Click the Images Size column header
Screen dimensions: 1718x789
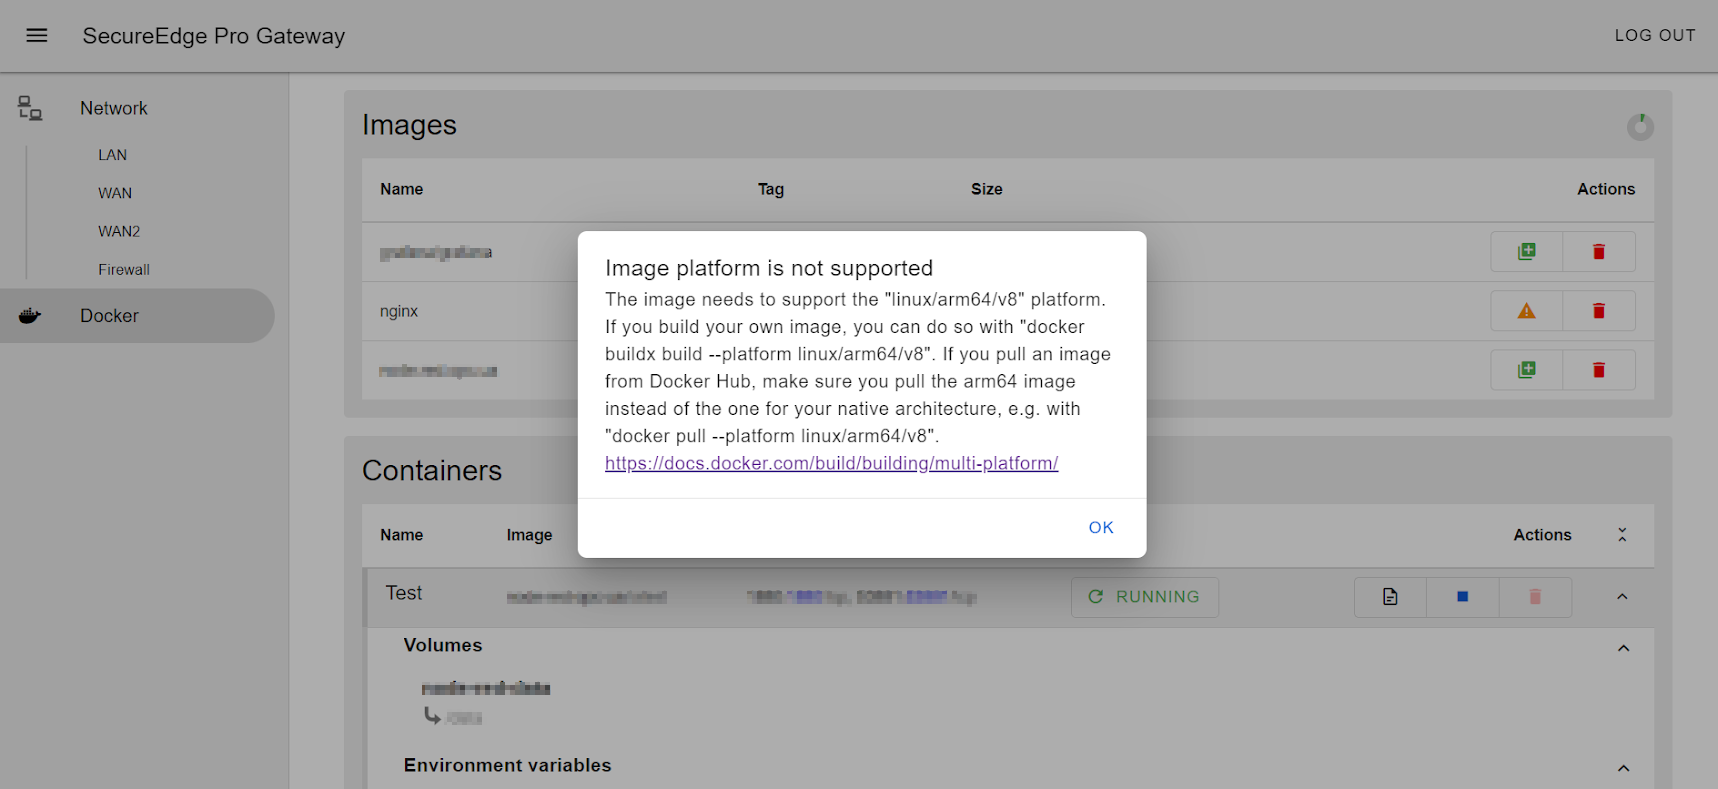[x=987, y=189]
